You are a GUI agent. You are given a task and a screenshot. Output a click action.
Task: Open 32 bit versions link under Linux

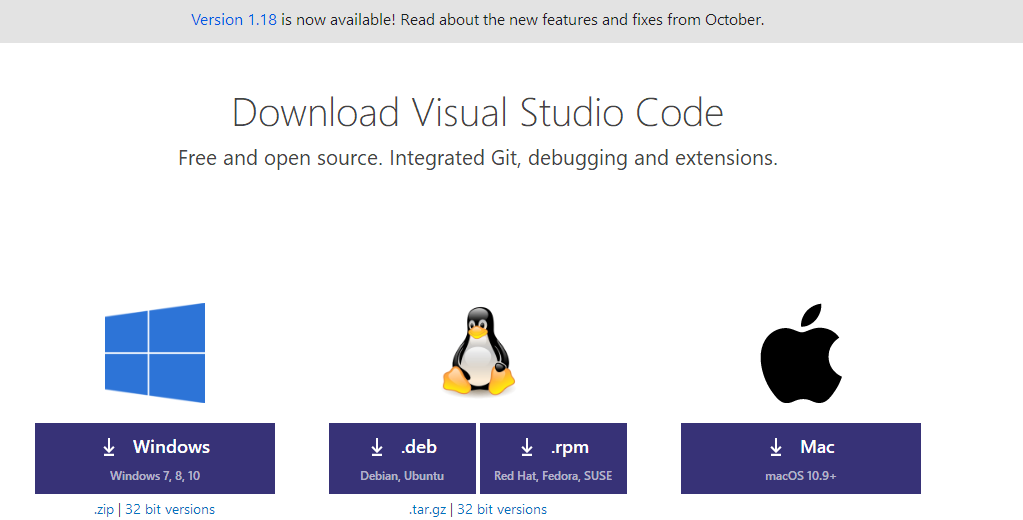[x=502, y=510]
